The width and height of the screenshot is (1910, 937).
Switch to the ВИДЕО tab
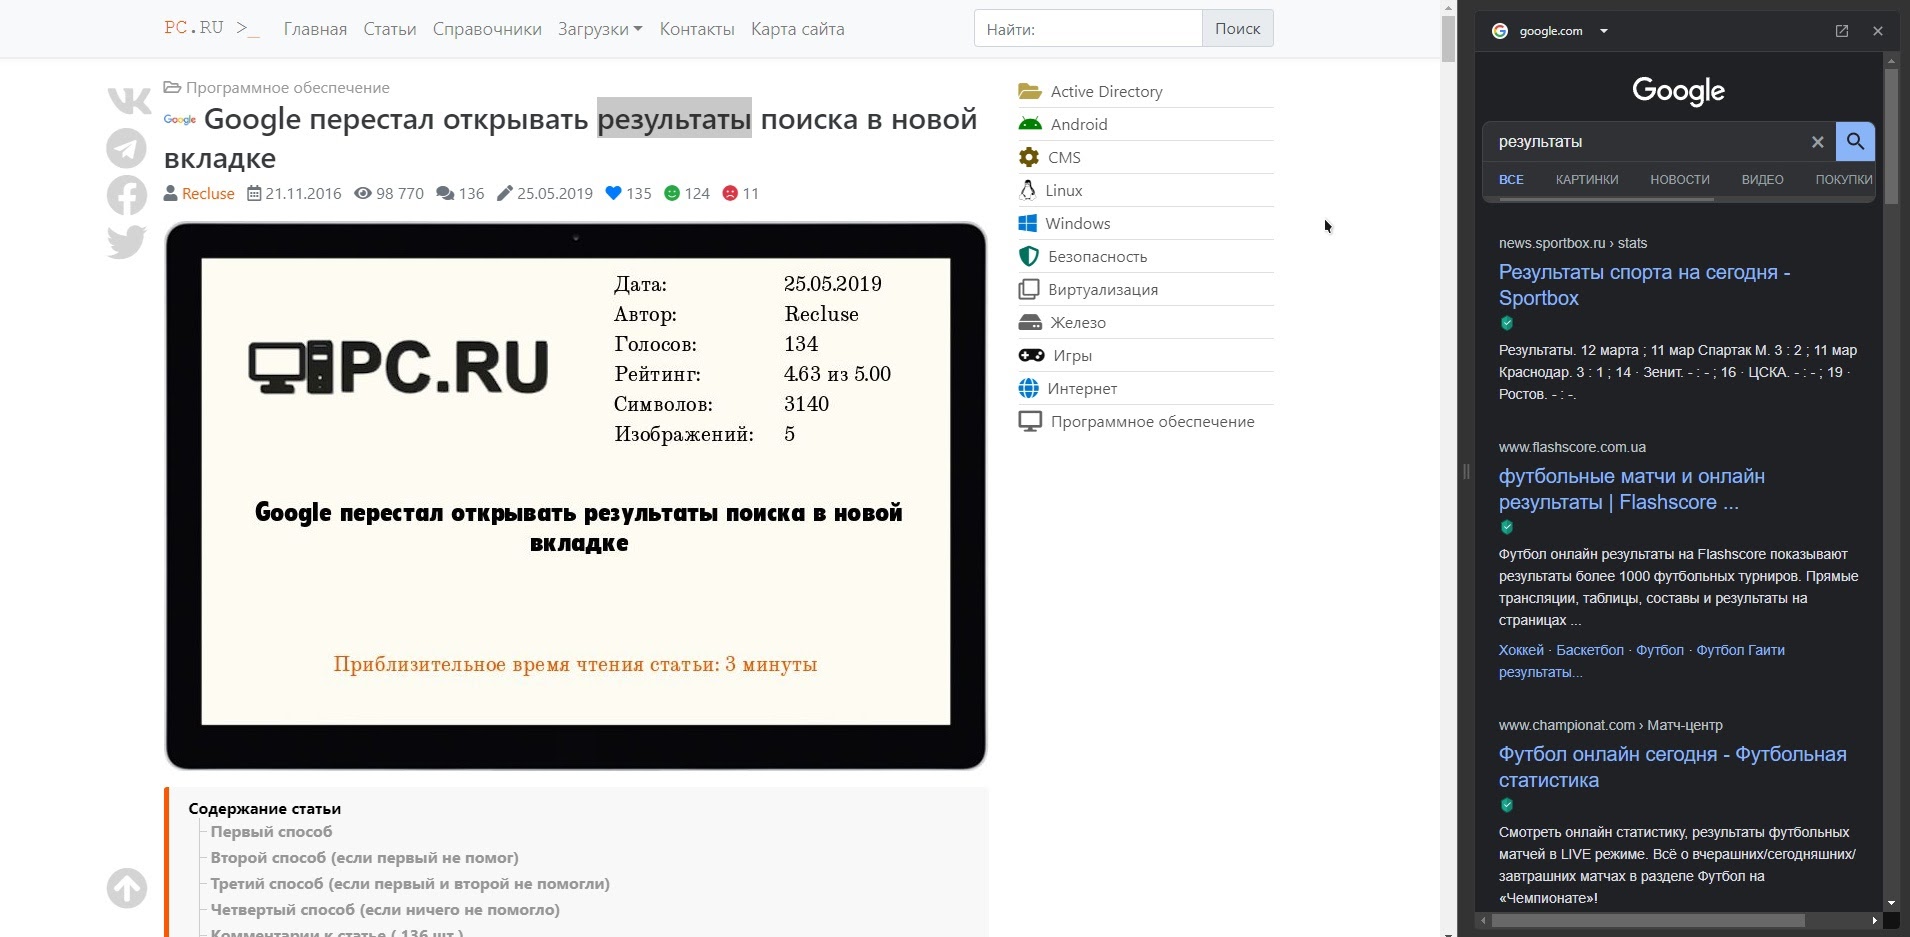coord(1762,180)
